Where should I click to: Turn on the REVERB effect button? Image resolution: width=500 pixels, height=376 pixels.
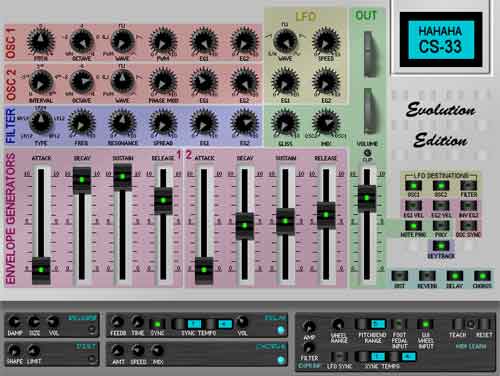(427, 276)
